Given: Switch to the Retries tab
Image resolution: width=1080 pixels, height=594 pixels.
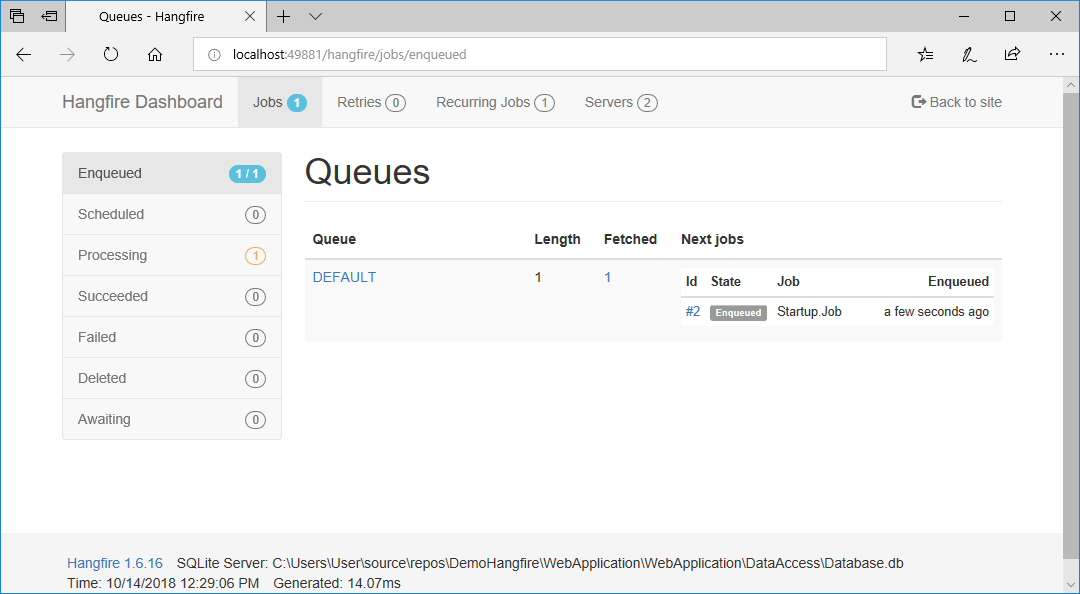Looking at the screenshot, I should 371,103.
